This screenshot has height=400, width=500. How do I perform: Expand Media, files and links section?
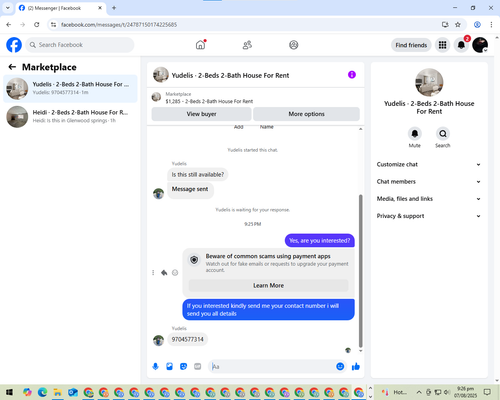(x=429, y=199)
